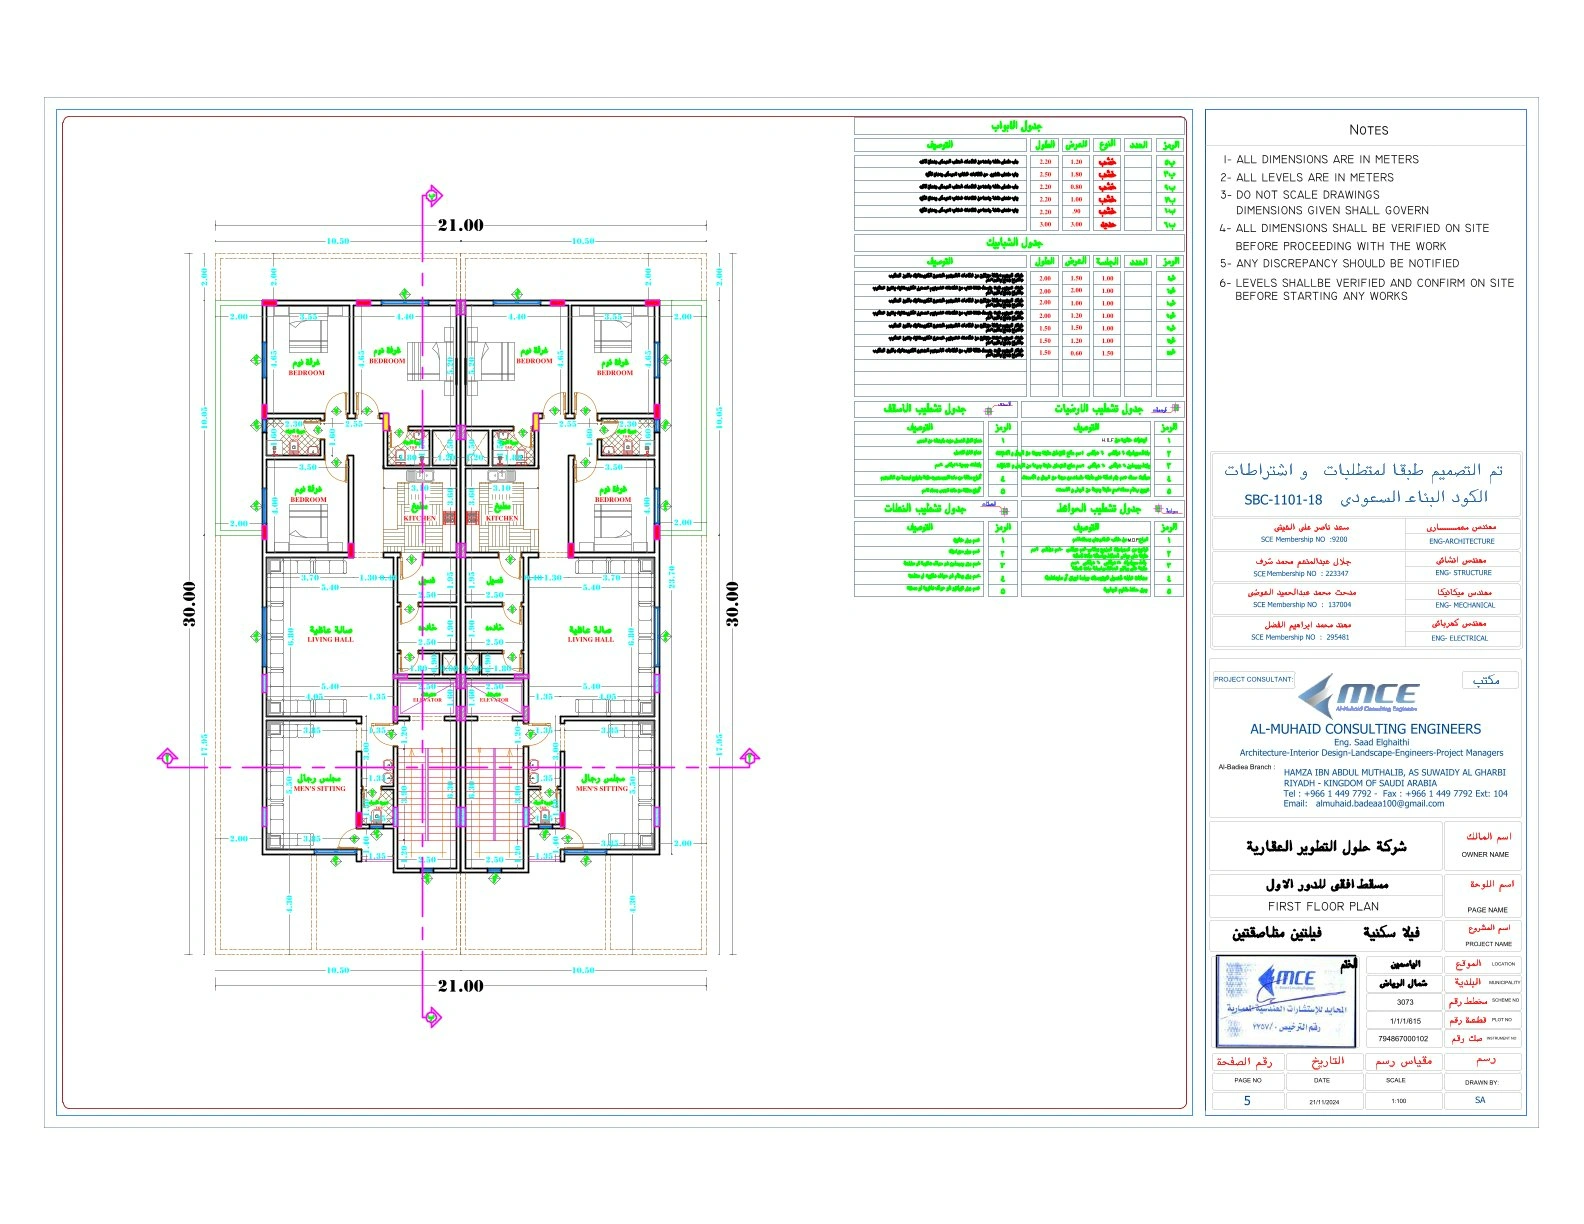Select the left unit KITCHEN label

tap(419, 518)
